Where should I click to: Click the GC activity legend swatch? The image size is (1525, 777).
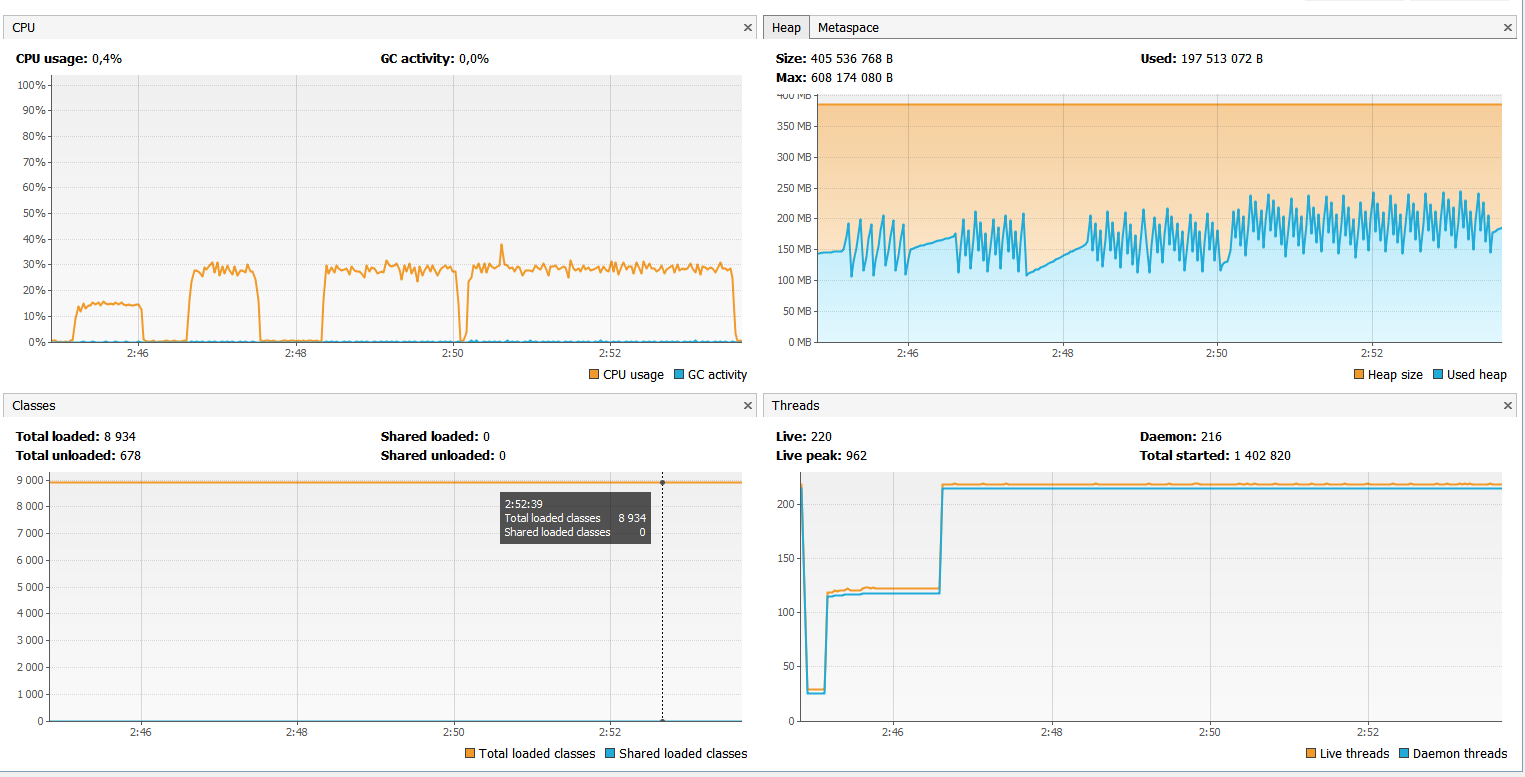(x=679, y=375)
